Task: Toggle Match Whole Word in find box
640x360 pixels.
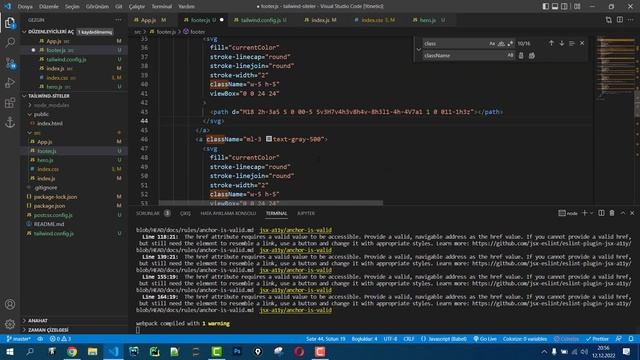Action: (501, 43)
